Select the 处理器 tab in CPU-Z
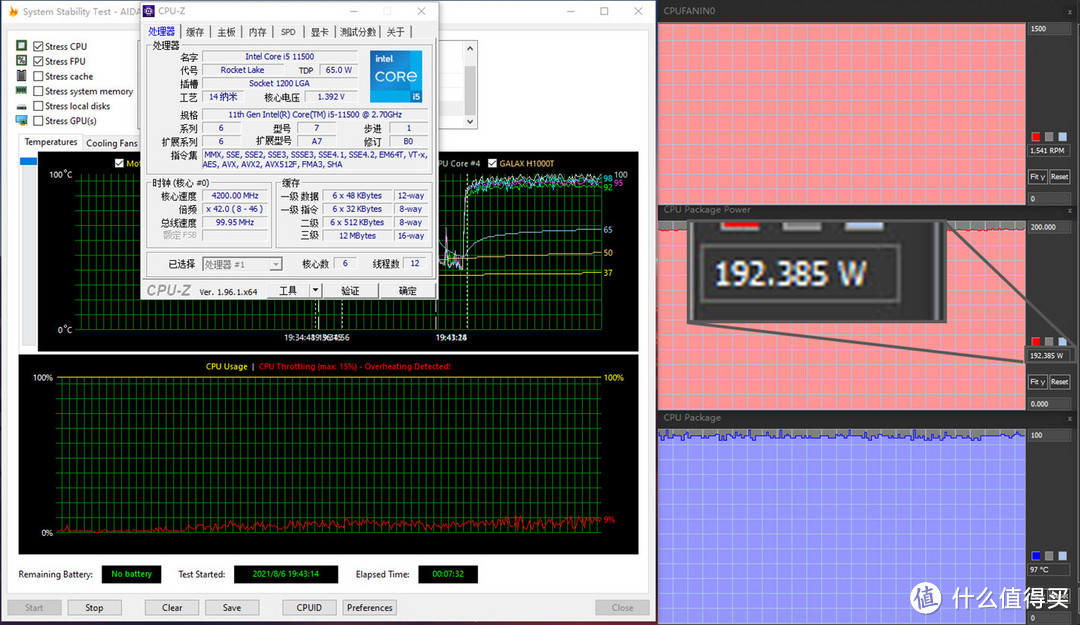Image resolution: width=1080 pixels, height=625 pixels. click(162, 32)
